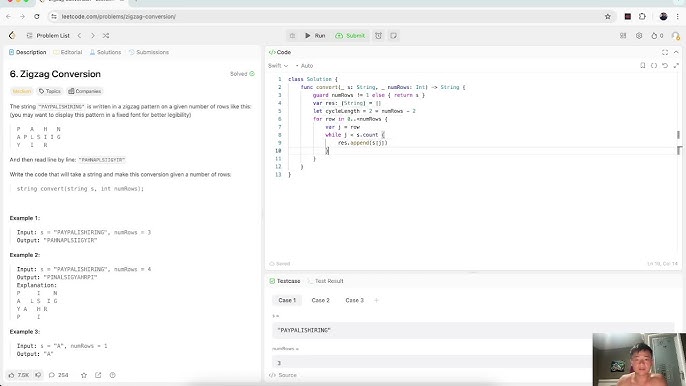This screenshot has width=686, height=386.
Task: Select test Case 3
Action: (x=354, y=300)
